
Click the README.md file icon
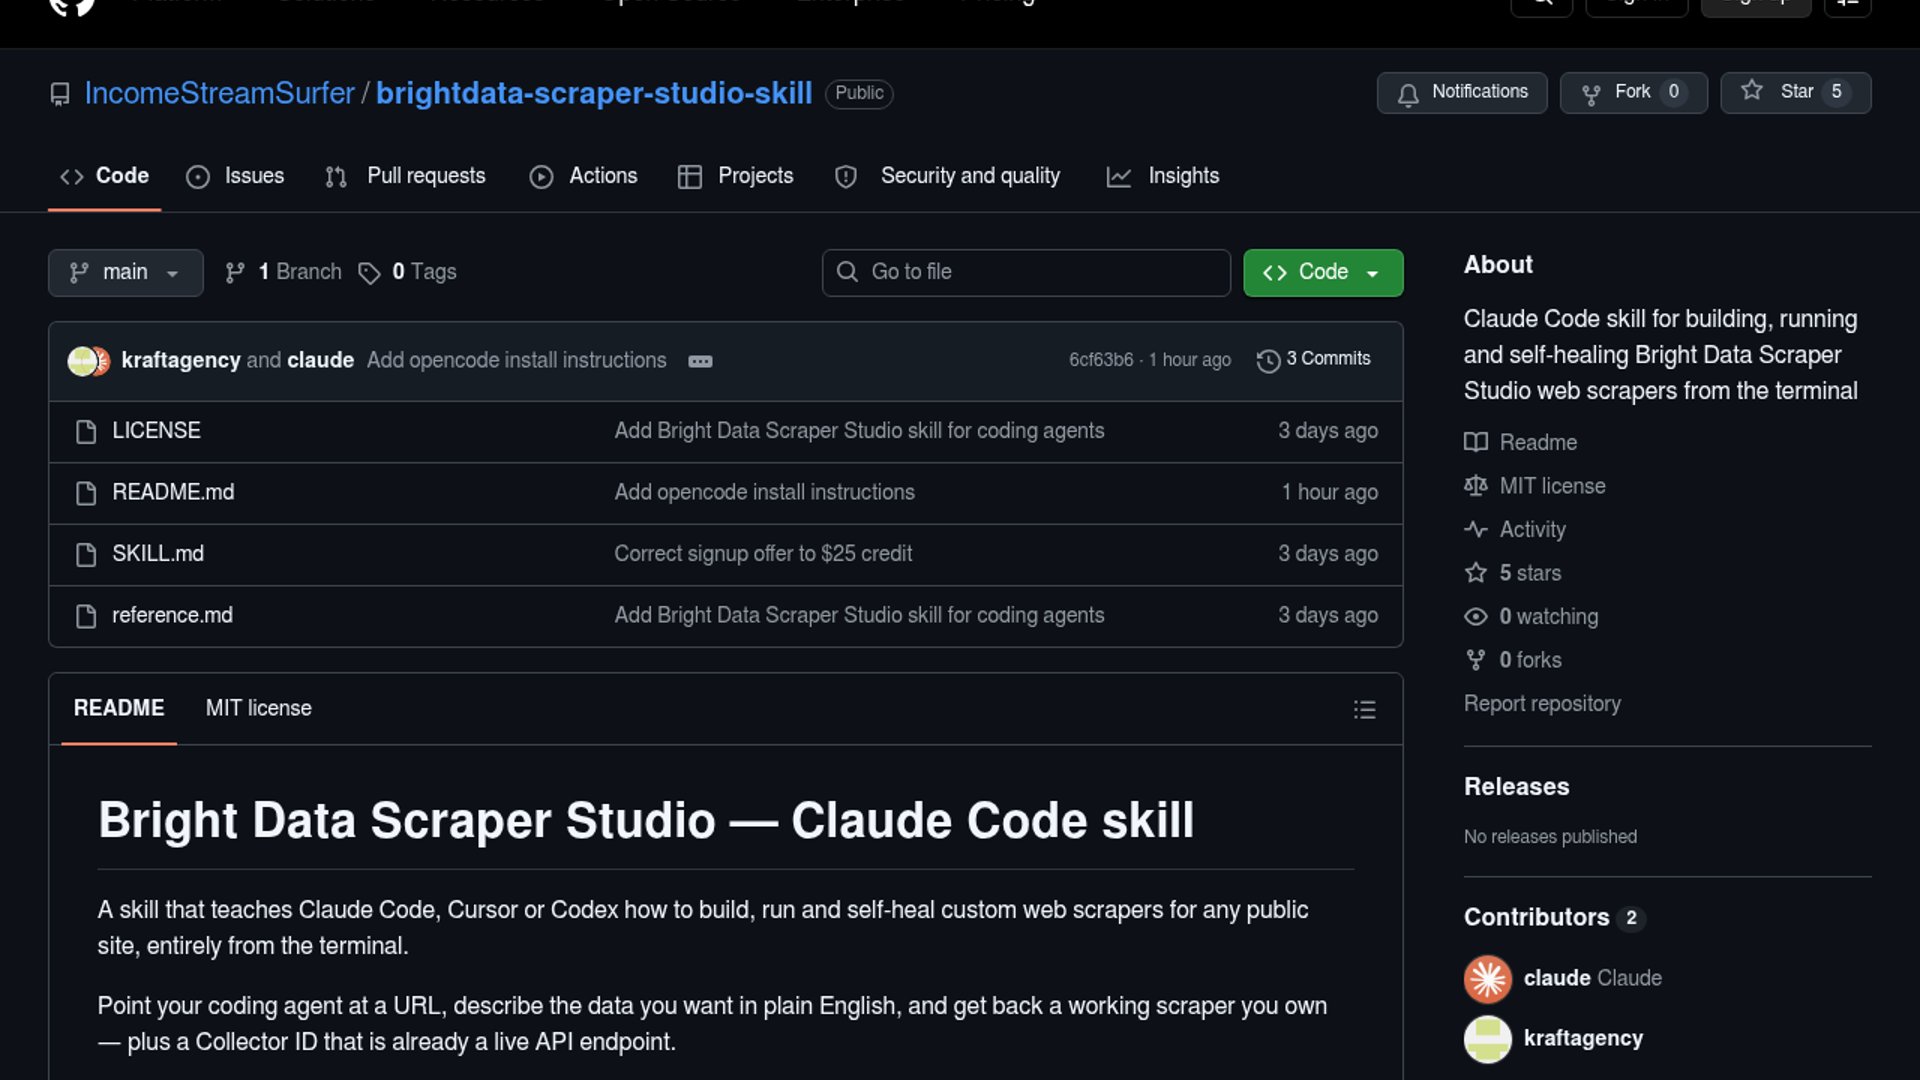point(86,493)
